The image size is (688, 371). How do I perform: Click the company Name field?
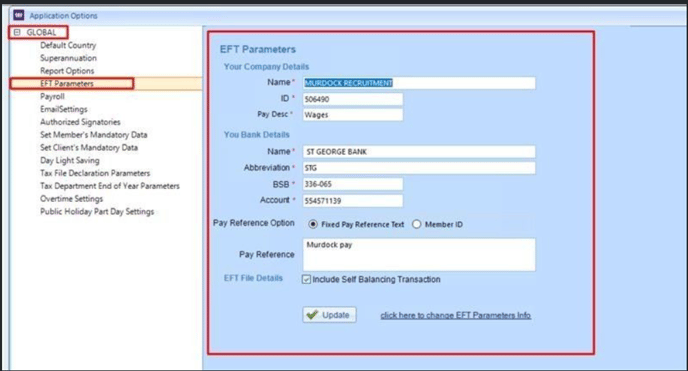419,83
